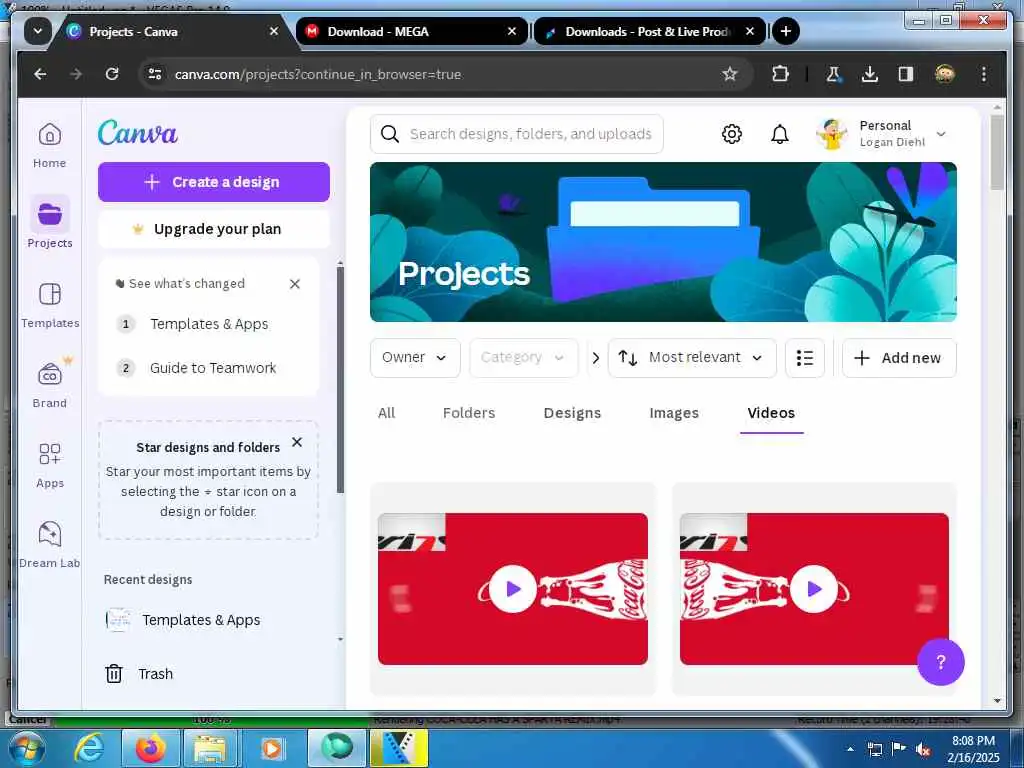Image resolution: width=1024 pixels, height=768 pixels.
Task: Select the Videos tab
Action: pyautogui.click(x=771, y=413)
